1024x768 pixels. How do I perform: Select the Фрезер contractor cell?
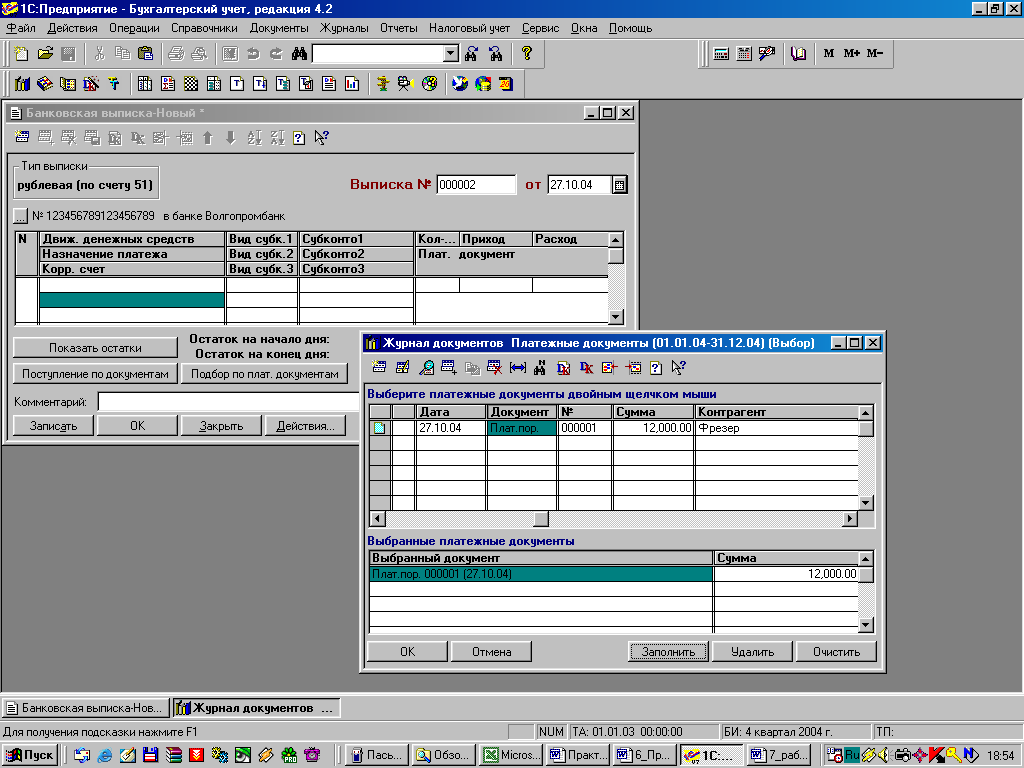[x=776, y=428]
